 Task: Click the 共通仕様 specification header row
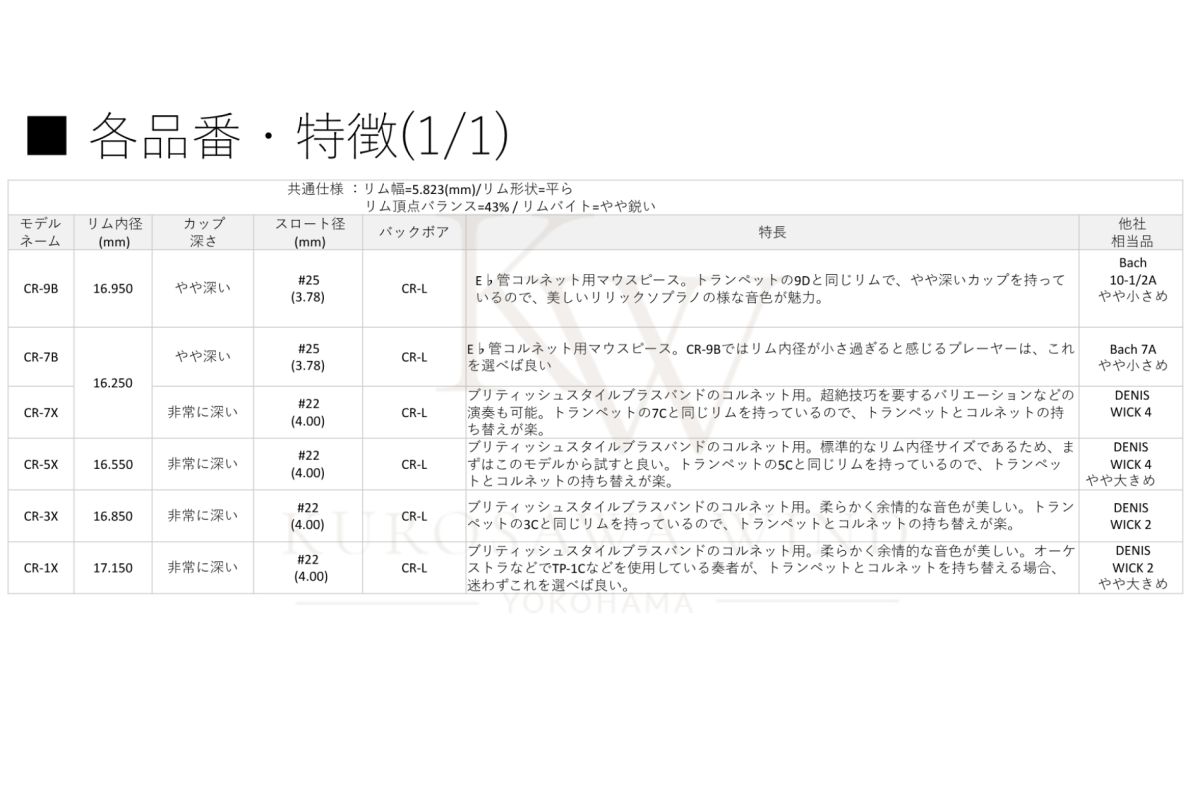pyautogui.click(x=595, y=197)
